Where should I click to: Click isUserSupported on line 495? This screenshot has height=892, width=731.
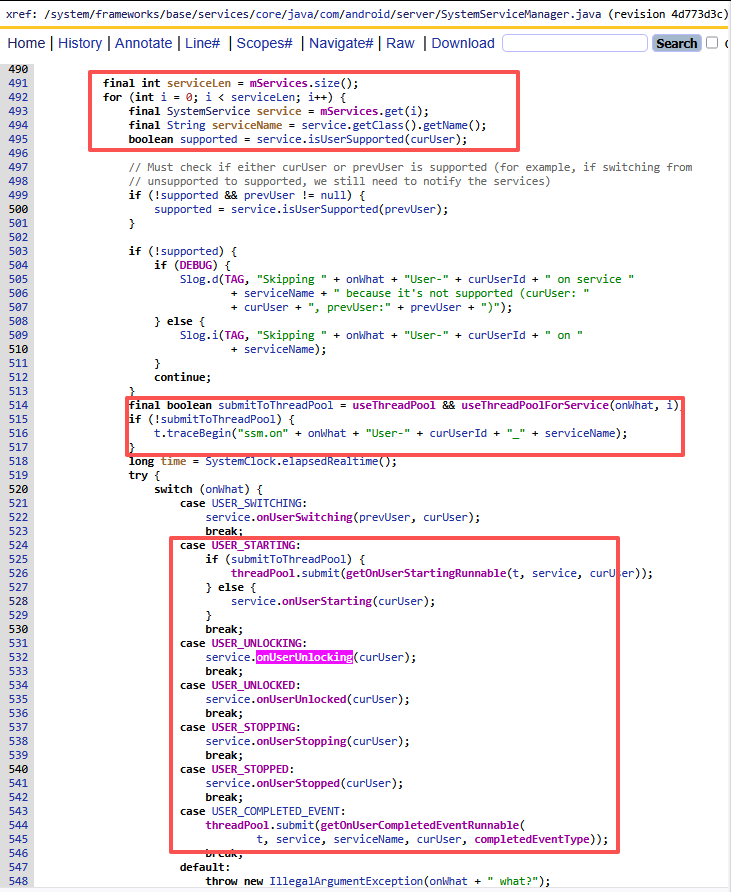[x=356, y=139]
